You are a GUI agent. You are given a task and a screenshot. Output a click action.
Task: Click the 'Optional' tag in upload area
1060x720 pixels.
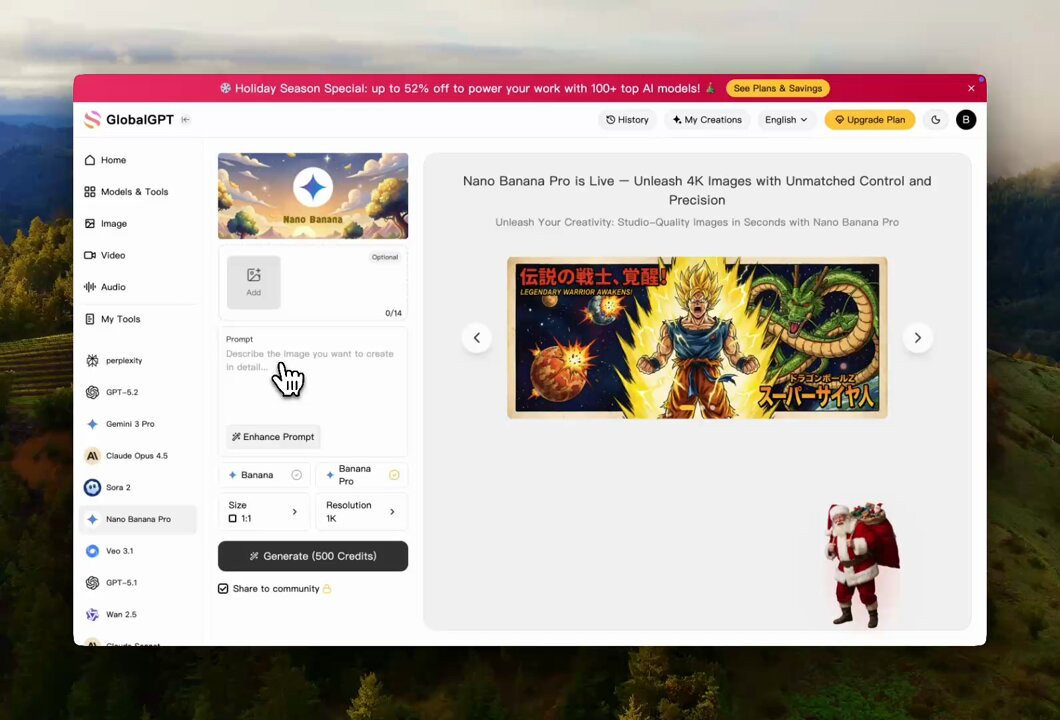[385, 258]
